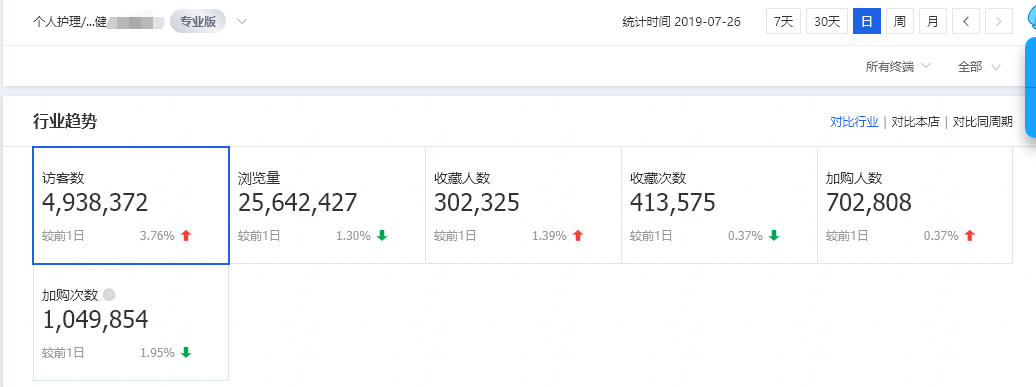Click the red up arrow in 加购人数 card
Image resolution: width=1036 pixels, height=387 pixels.
970,235
